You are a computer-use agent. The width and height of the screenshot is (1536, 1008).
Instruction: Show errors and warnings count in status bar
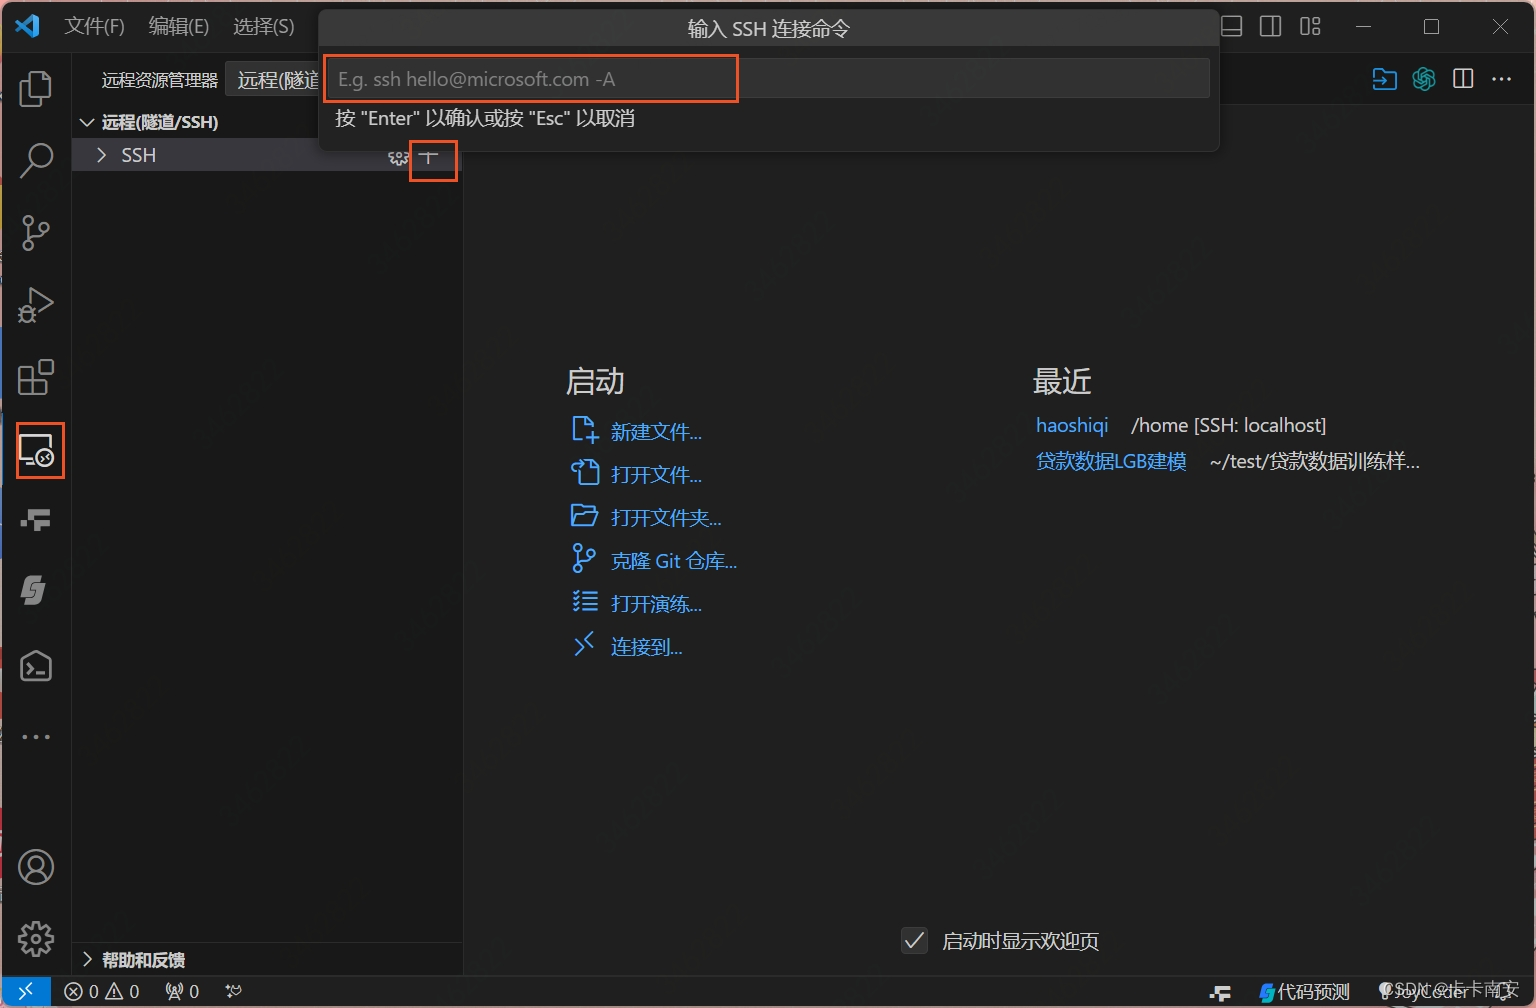pyautogui.click(x=101, y=992)
